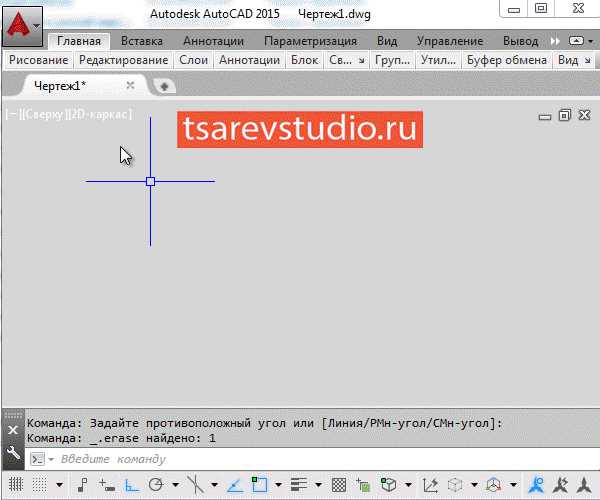
Task: Close the command line window X
Action: [x=13, y=430]
